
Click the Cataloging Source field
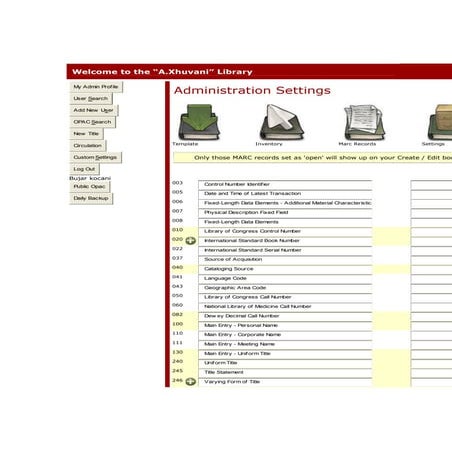tap(285, 269)
